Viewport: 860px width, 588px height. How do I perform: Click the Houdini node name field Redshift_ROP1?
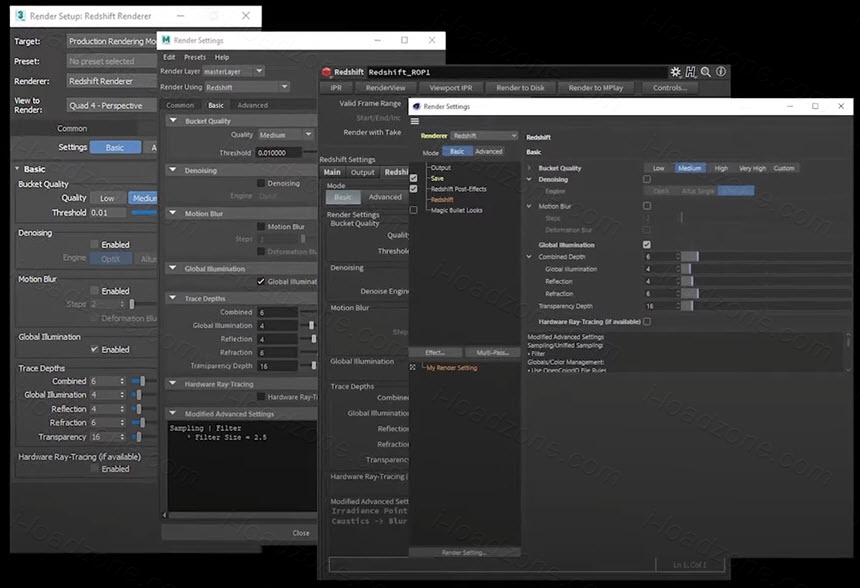coord(517,72)
